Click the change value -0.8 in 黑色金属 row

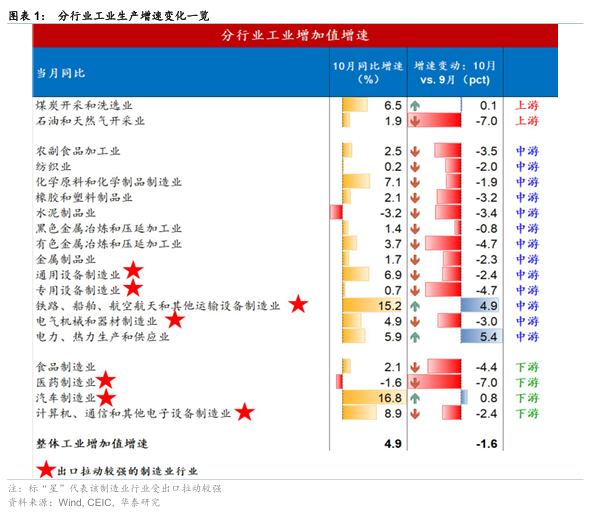(486, 229)
